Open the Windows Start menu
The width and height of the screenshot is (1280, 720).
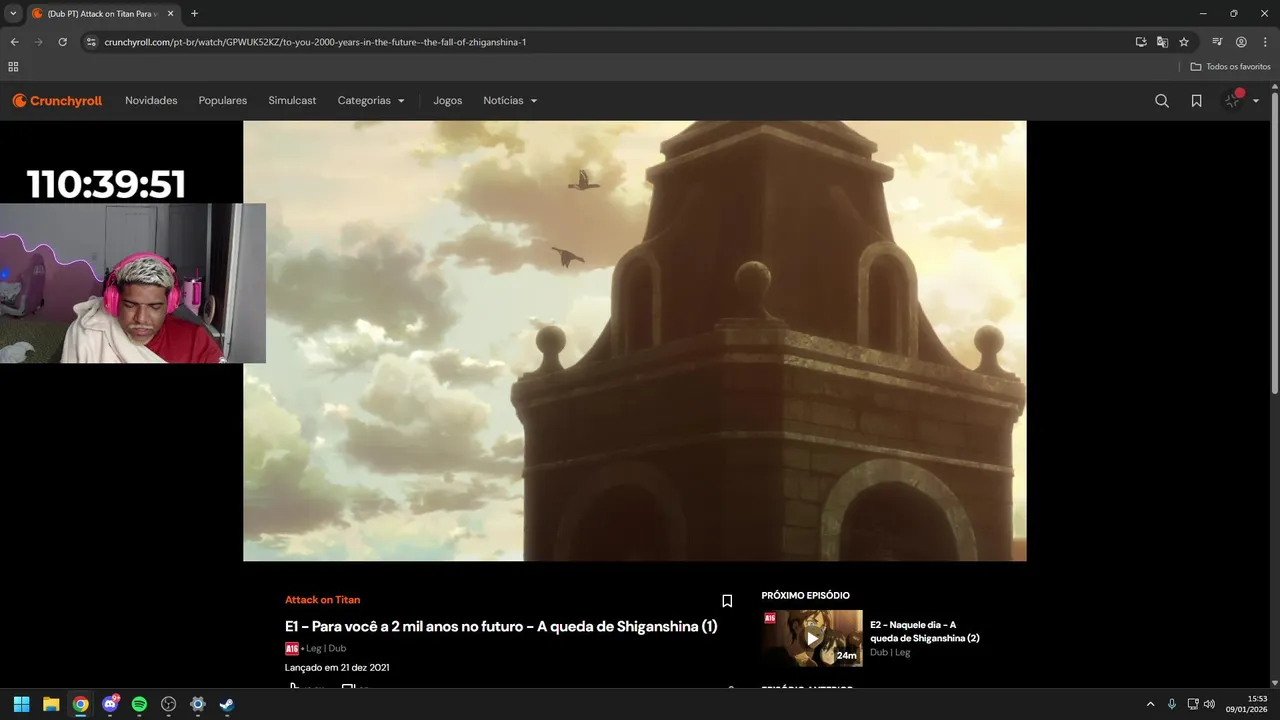(21, 704)
